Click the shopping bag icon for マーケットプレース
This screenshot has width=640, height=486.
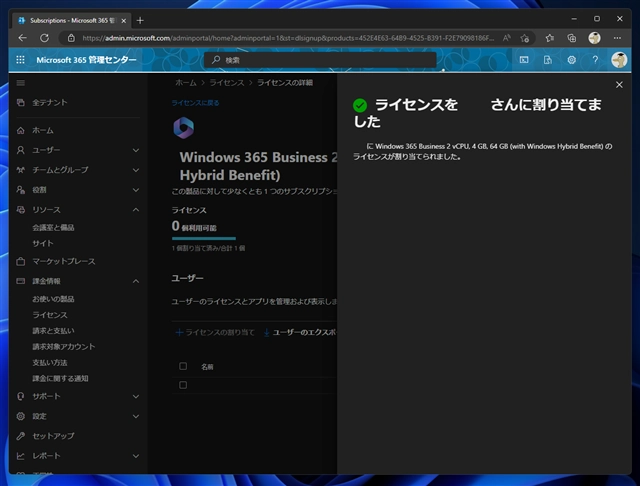(x=20, y=262)
